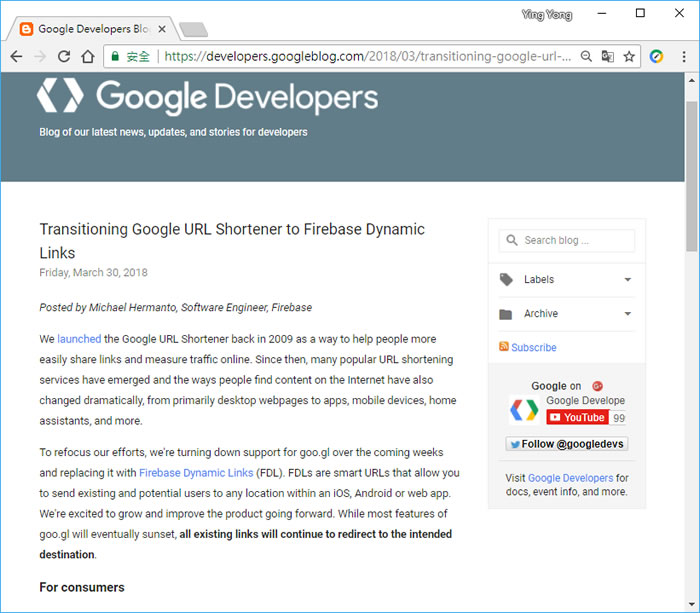
Task: Click the Google Developers header title
Action: click(237, 97)
